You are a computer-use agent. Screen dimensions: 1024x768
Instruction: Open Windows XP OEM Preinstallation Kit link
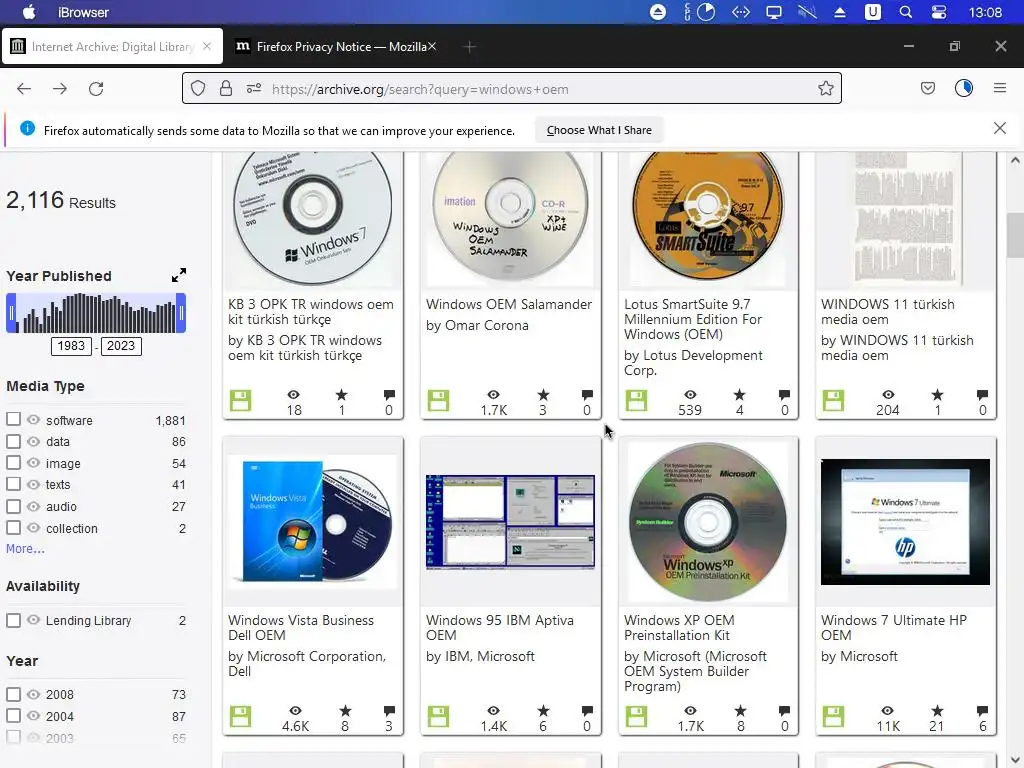[x=679, y=628]
